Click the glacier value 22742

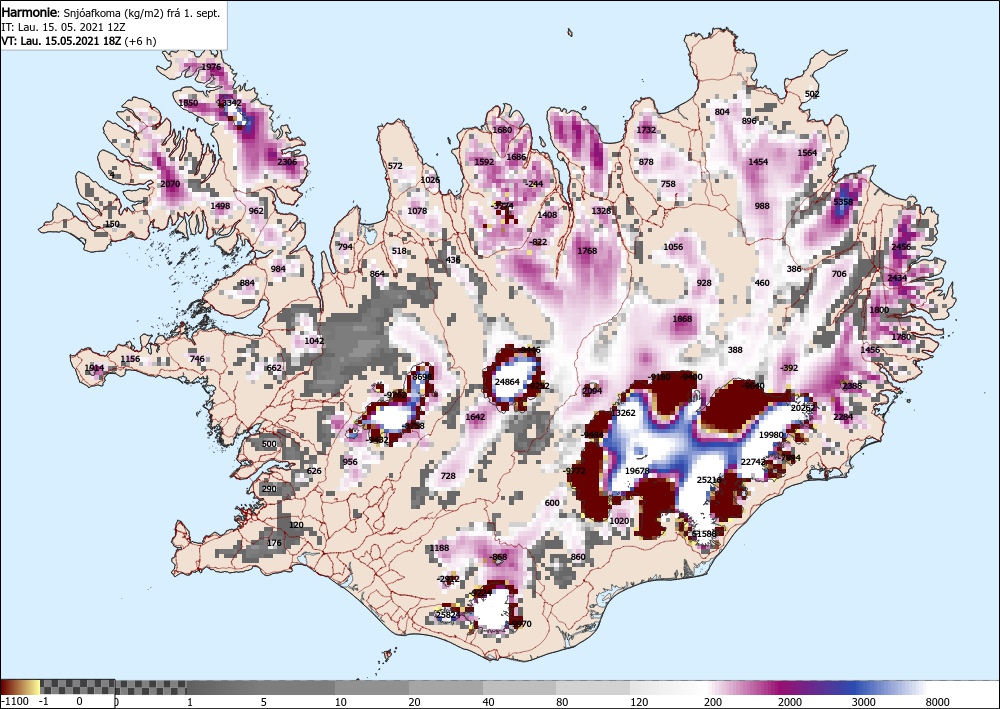[x=753, y=462]
